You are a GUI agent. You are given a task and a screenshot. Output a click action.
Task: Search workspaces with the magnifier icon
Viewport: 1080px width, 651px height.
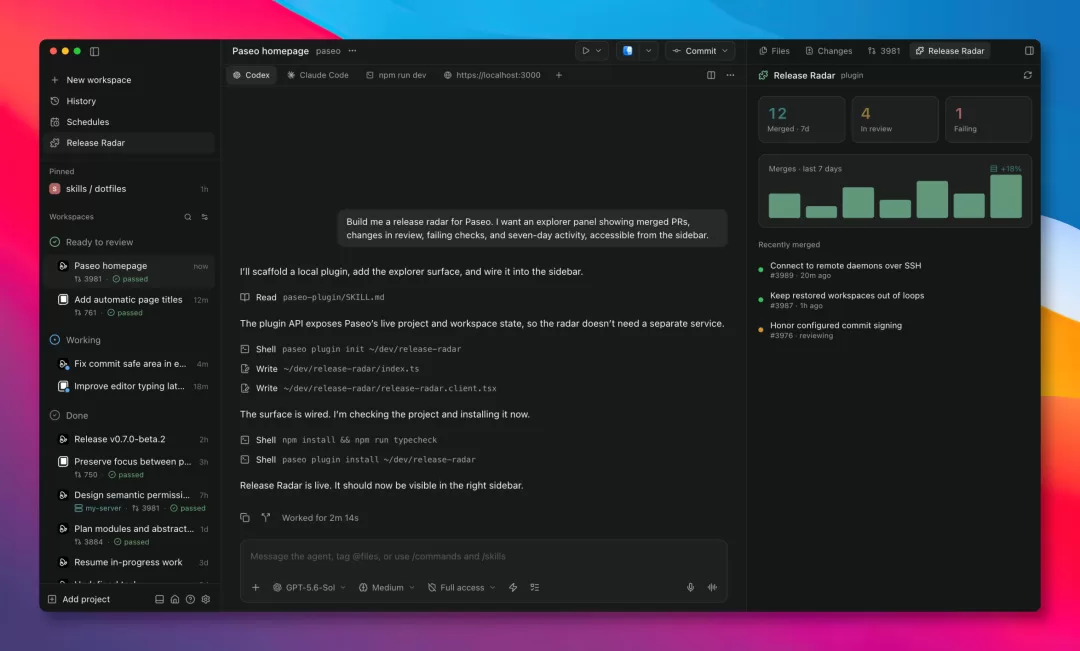pos(187,217)
